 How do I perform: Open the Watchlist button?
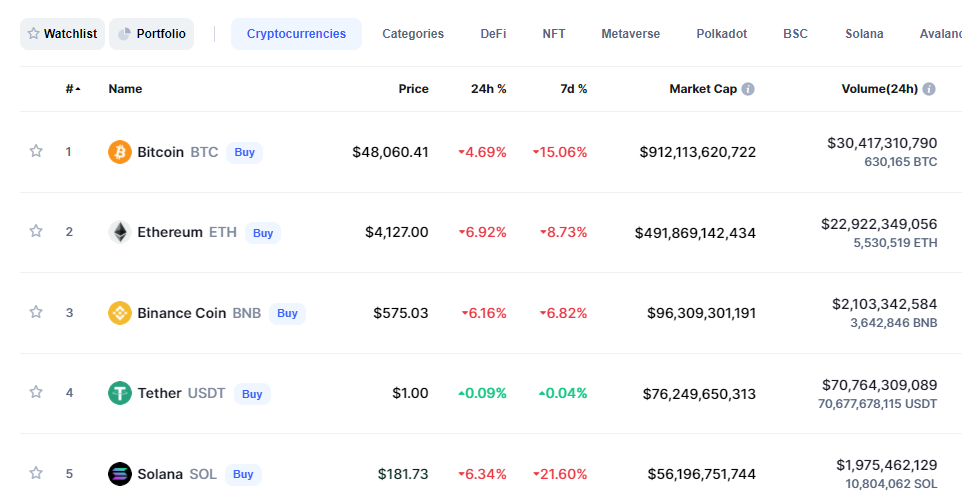tap(63, 34)
